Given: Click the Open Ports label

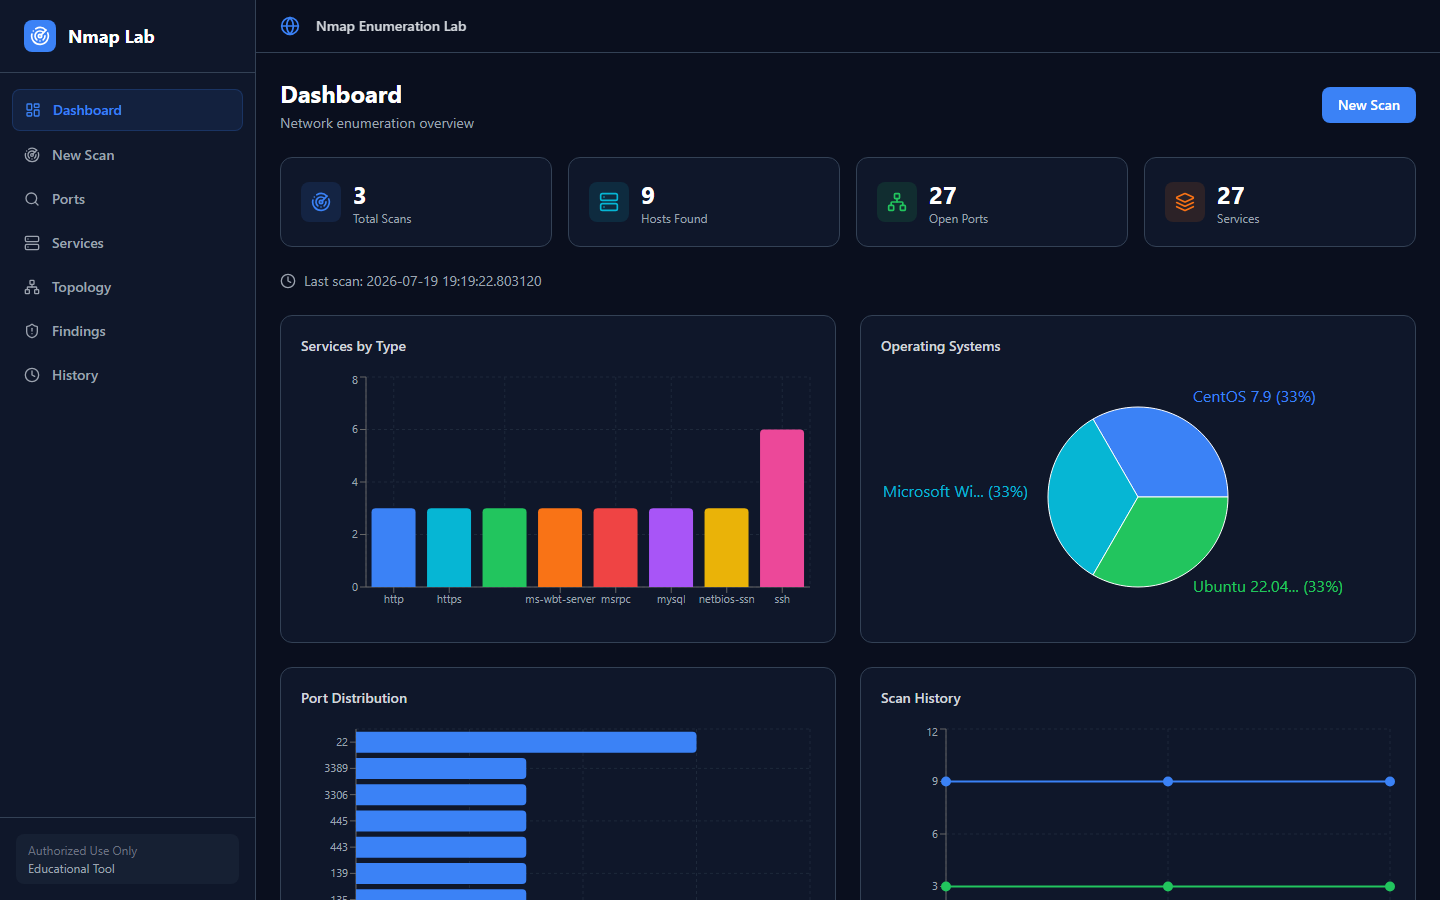Looking at the screenshot, I should [x=958, y=219].
